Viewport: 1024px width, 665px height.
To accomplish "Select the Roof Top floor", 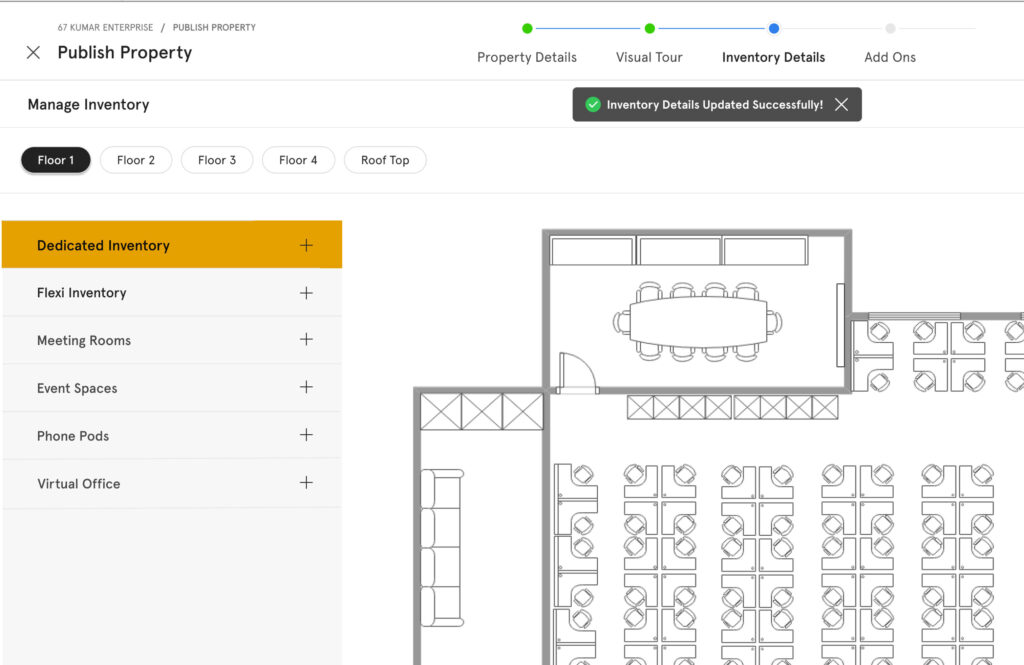I will 385,160.
